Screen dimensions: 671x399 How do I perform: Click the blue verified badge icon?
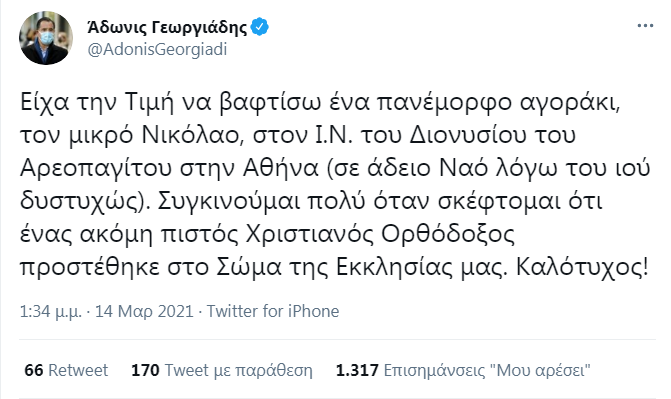pos(259,27)
